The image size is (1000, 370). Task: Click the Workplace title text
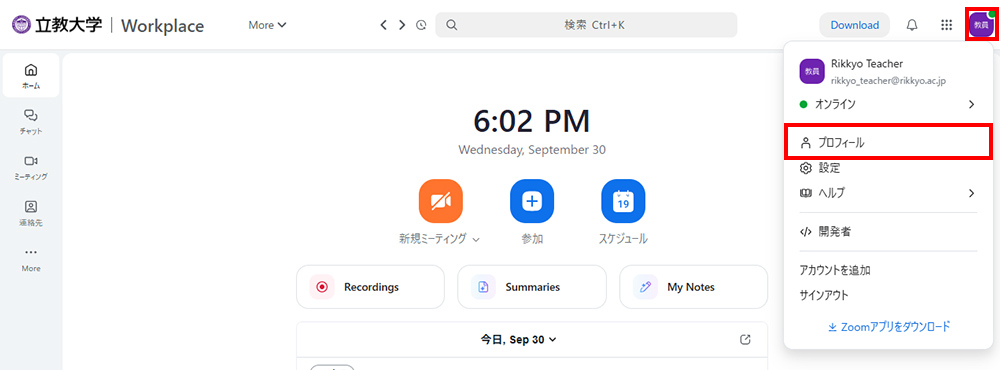pos(163,26)
